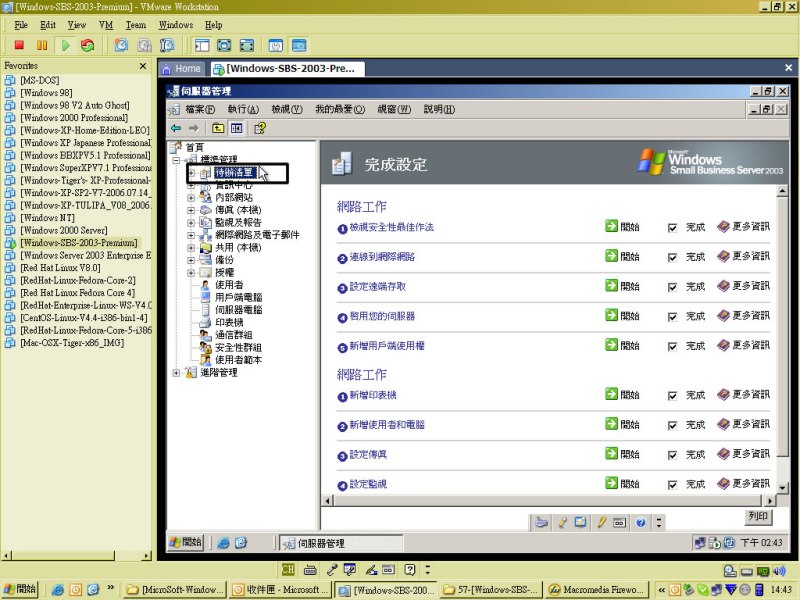
Task: Open the 執行(A) menu in 伺服器管理
Action: [243, 109]
